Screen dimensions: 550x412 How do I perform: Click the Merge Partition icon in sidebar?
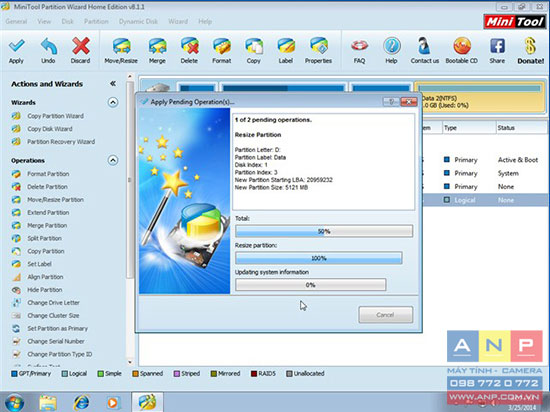coord(16,225)
